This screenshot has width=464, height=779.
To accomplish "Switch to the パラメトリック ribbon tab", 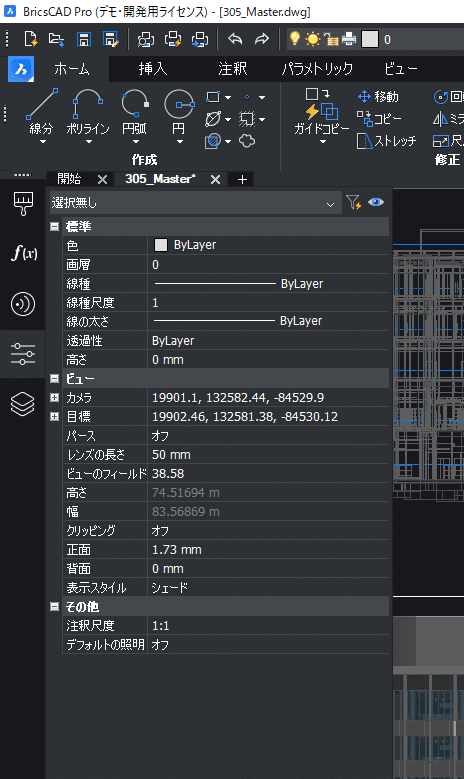I will pyautogui.click(x=317, y=69).
